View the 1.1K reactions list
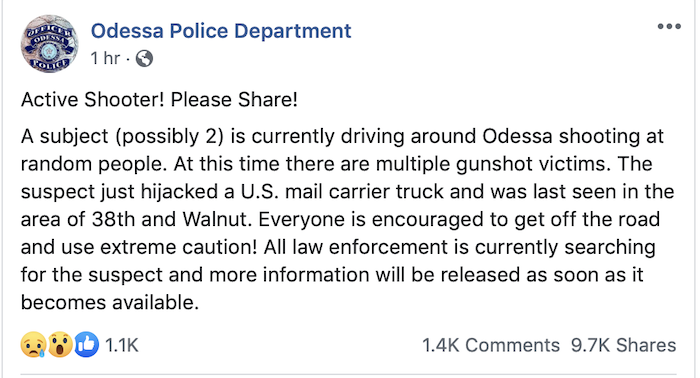This screenshot has height=378, width=700. tap(122, 345)
